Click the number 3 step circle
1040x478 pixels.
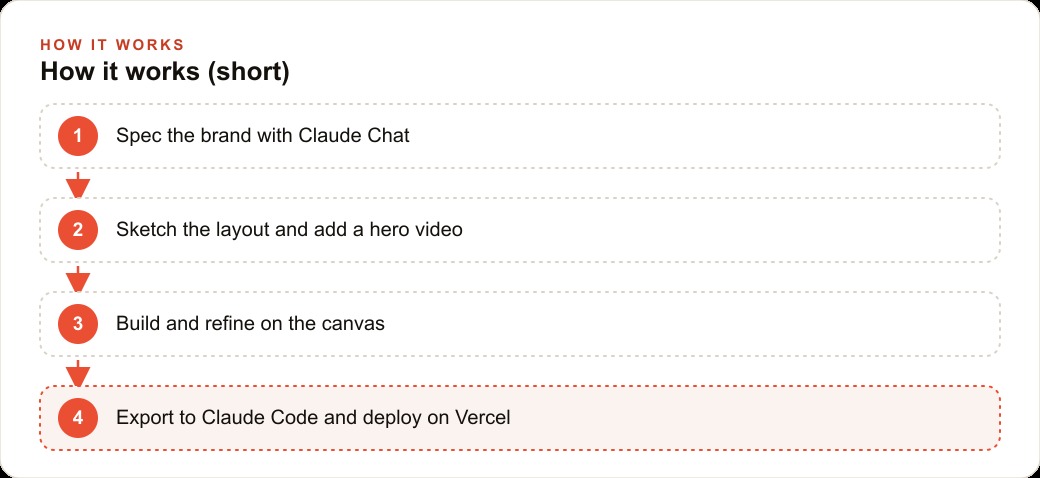[78, 324]
